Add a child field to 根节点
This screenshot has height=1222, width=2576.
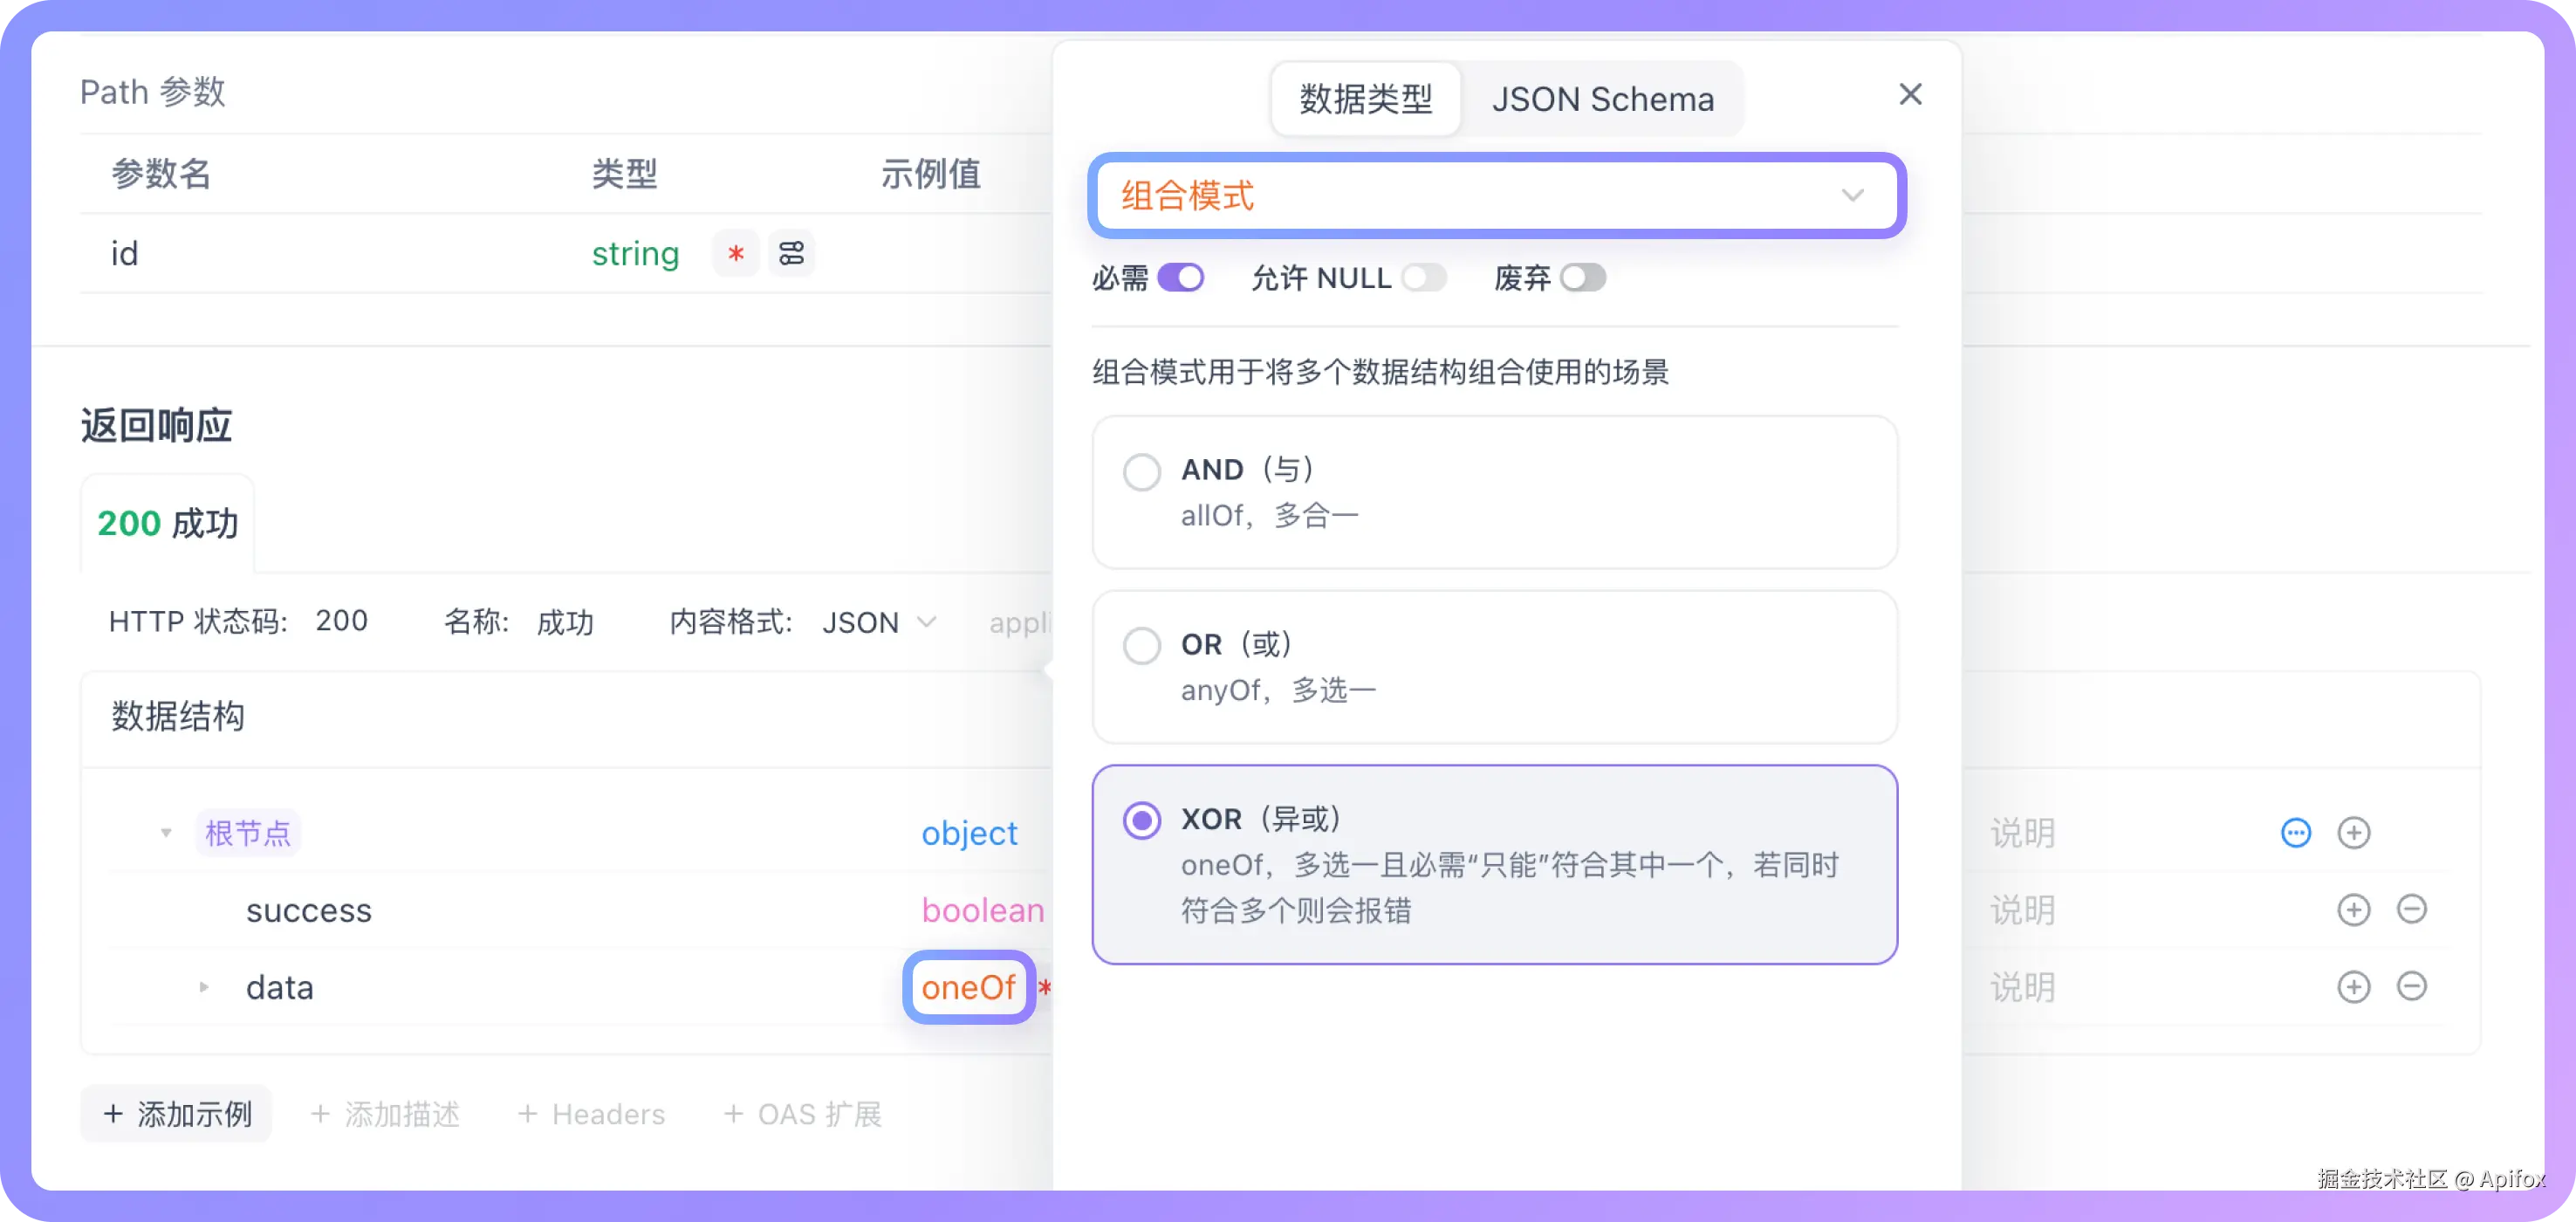coord(2356,832)
